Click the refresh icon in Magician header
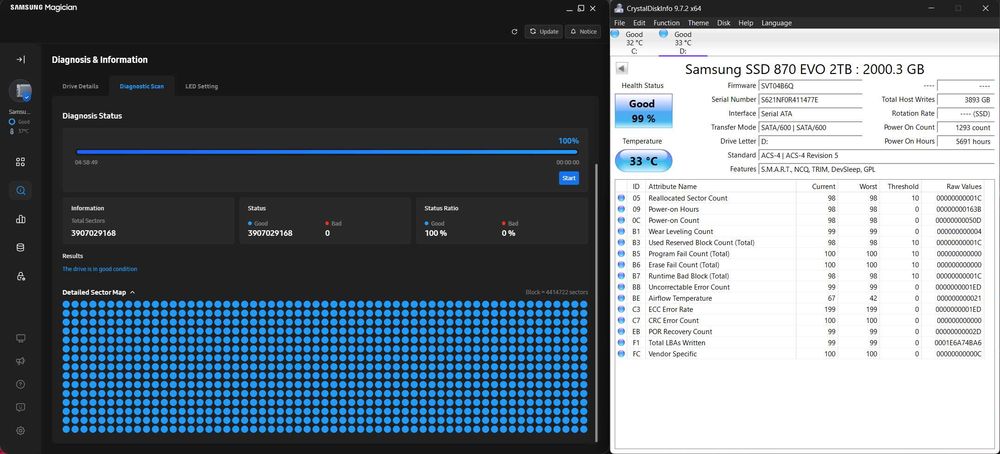Screen dimensions: 1000x454 pos(514,31)
